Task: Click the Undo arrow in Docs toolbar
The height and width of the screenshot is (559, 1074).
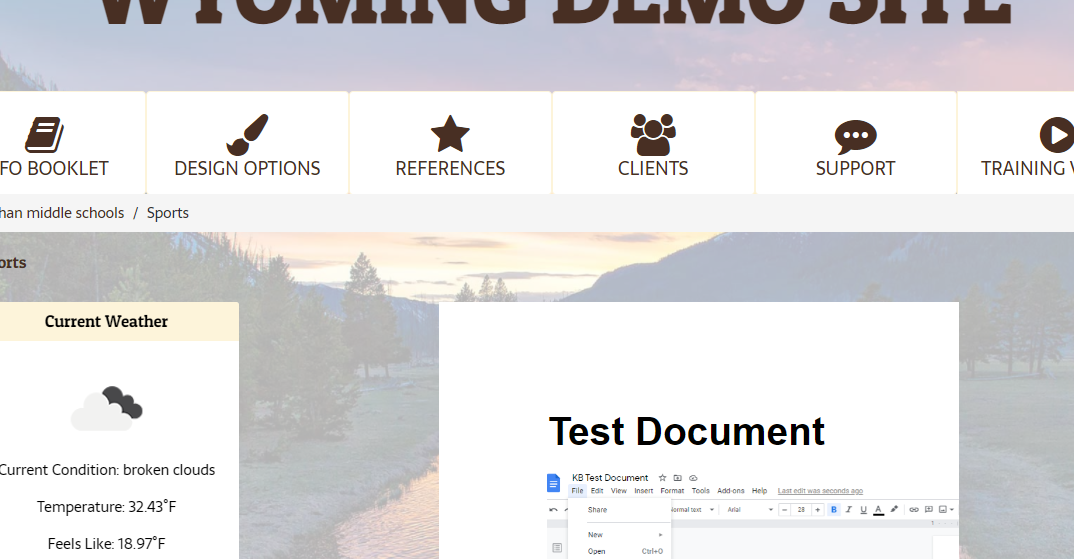Action: 553,510
